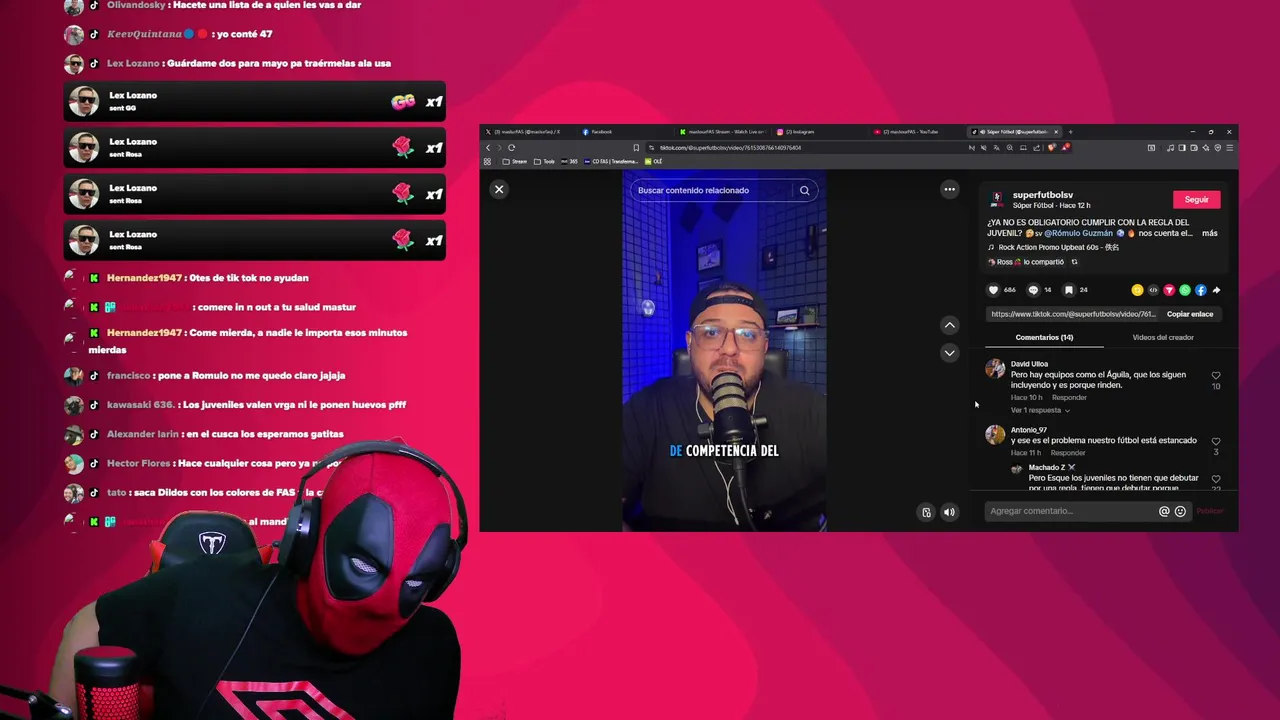Image resolution: width=1280 pixels, height=720 pixels.
Task: Open the browser apps grid icon
Action: tap(487, 162)
